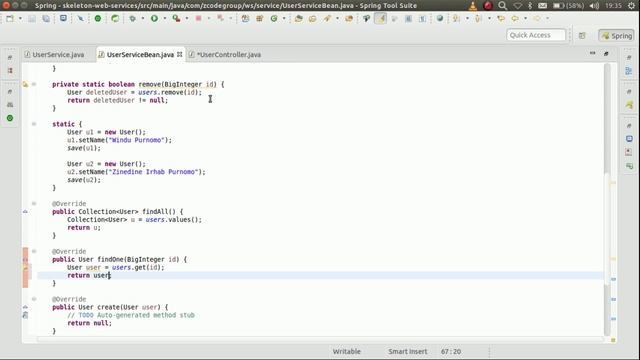Select the Spring perspective button
Screen dimensions: 640x360
[617, 36]
